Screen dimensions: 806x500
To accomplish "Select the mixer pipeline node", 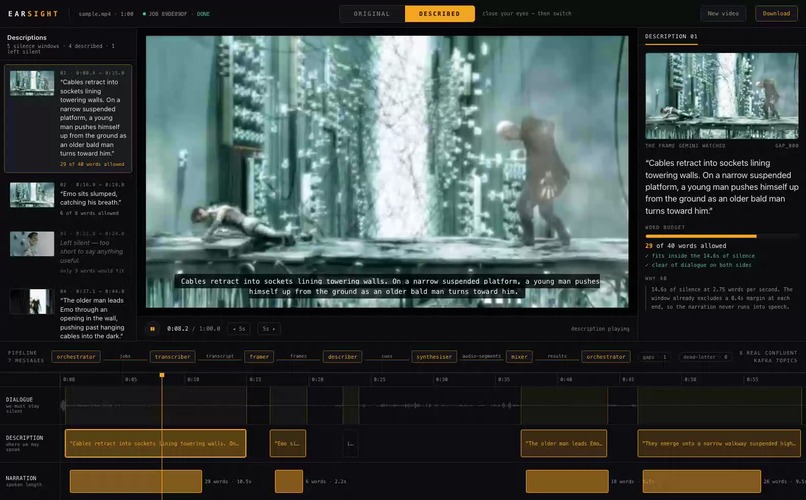I will (519, 357).
